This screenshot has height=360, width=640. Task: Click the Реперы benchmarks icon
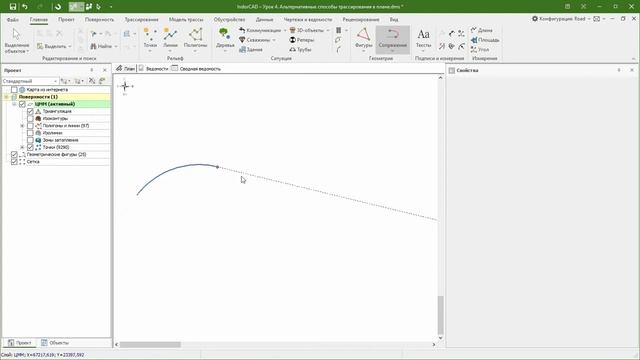(292, 40)
